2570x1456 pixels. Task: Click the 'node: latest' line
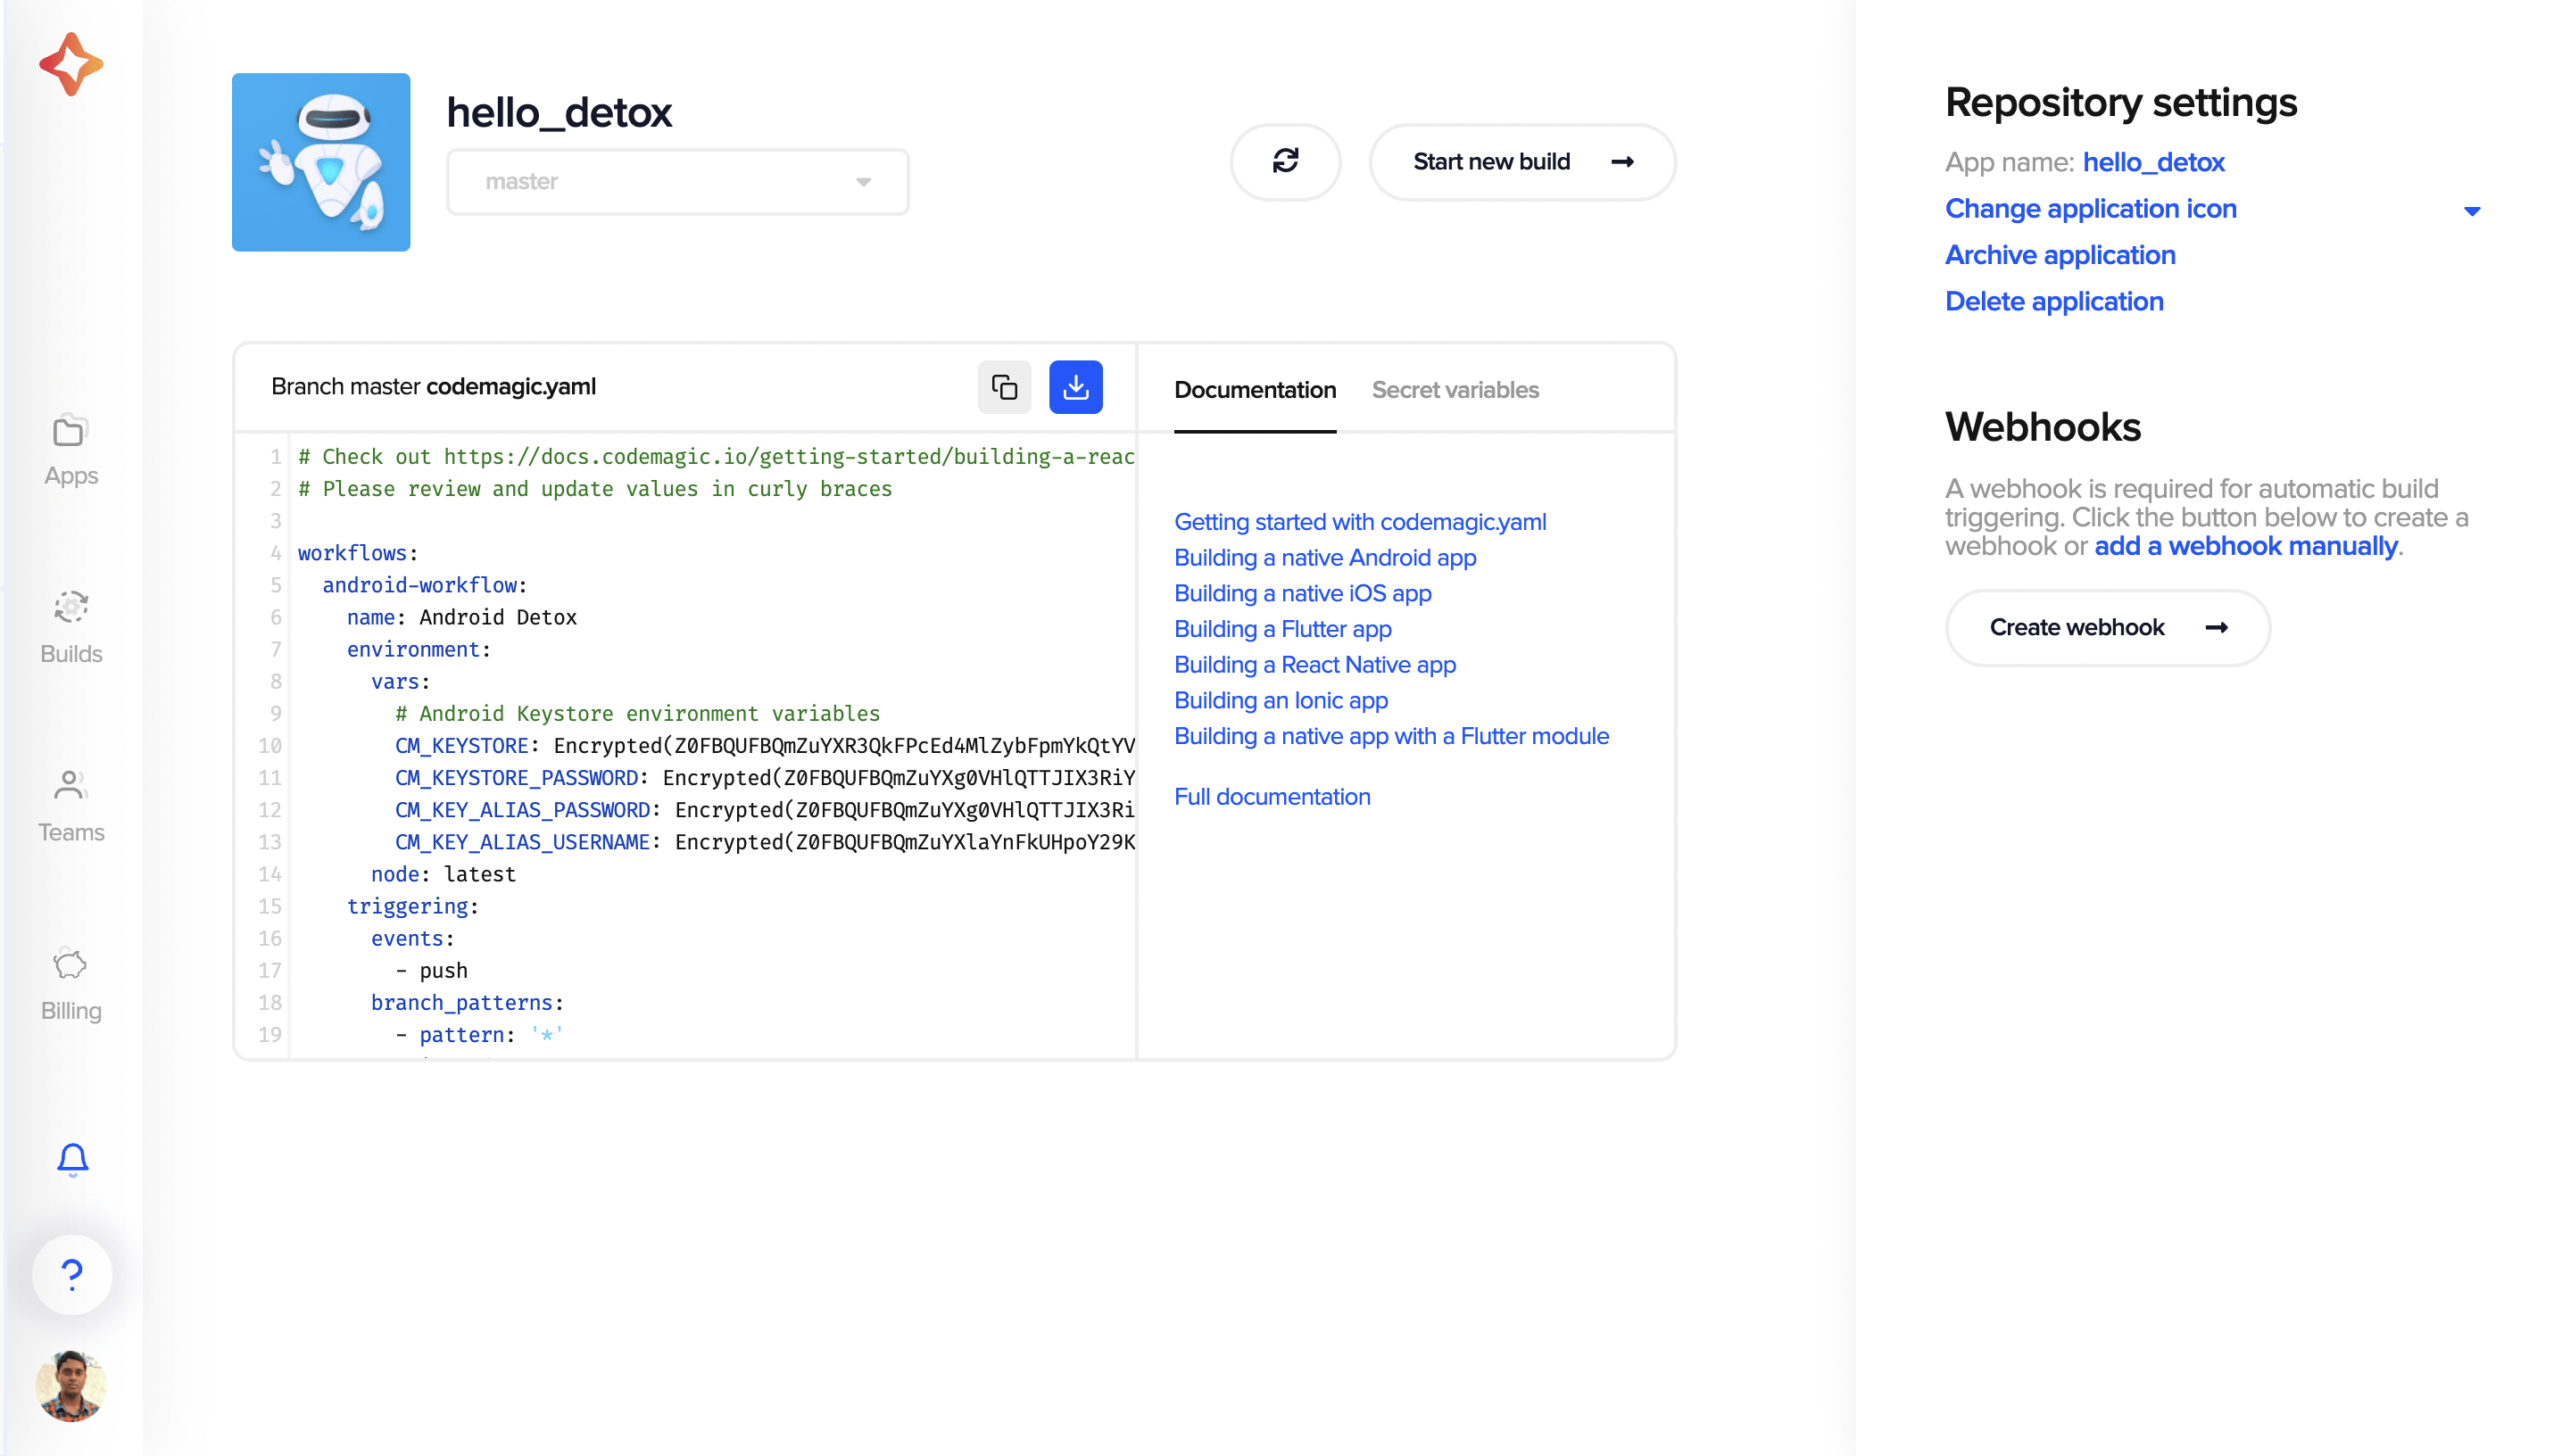coord(443,874)
